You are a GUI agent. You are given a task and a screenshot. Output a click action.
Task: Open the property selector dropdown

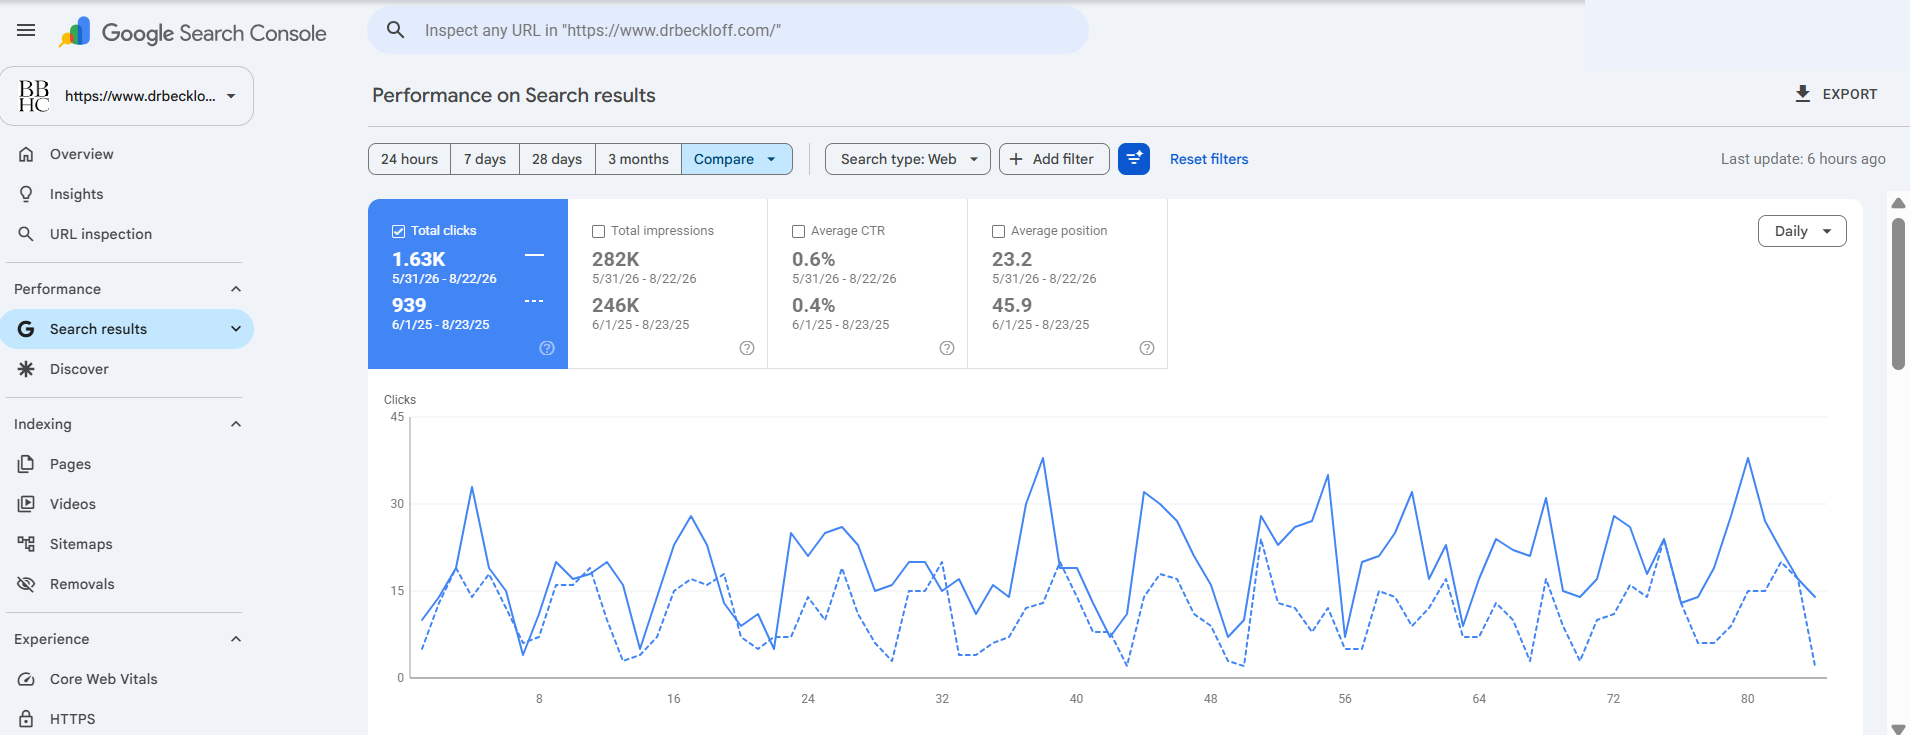[x=126, y=96]
